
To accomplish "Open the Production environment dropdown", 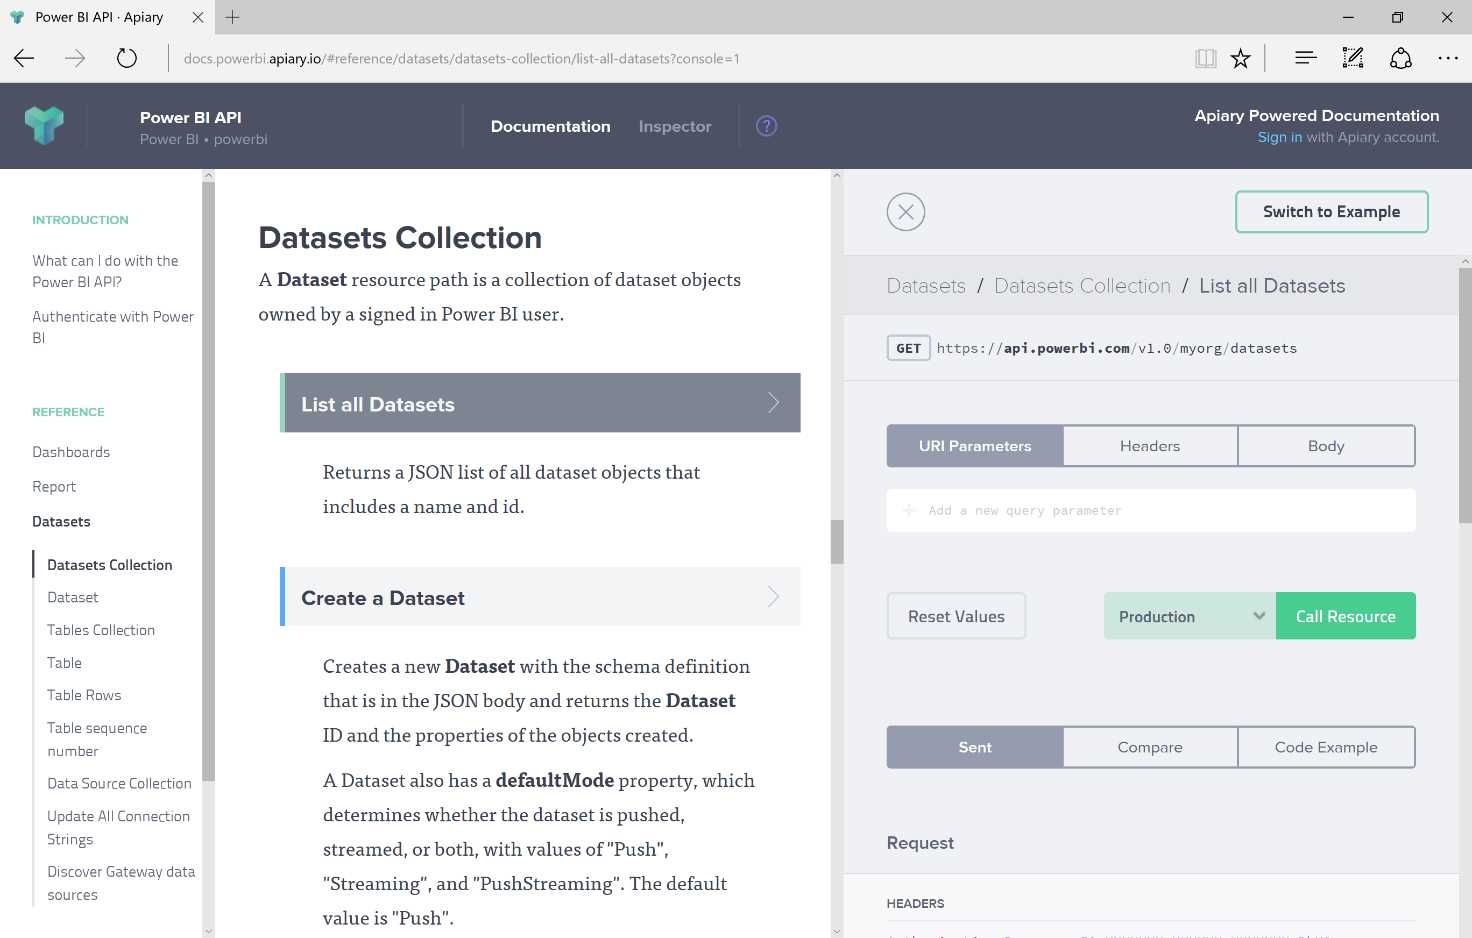I will pos(1188,615).
